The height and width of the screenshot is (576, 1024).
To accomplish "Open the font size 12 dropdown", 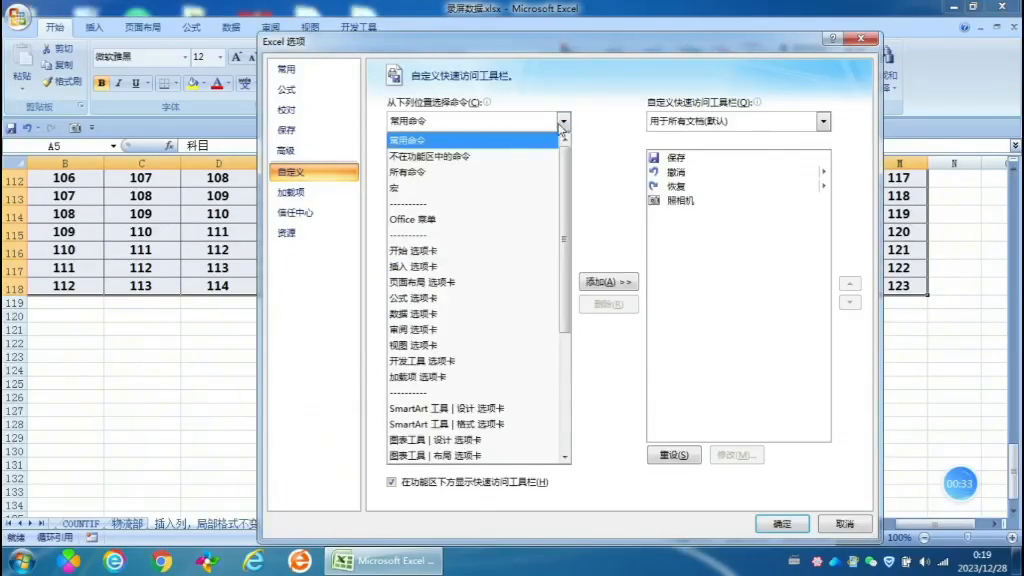I will [x=220, y=57].
